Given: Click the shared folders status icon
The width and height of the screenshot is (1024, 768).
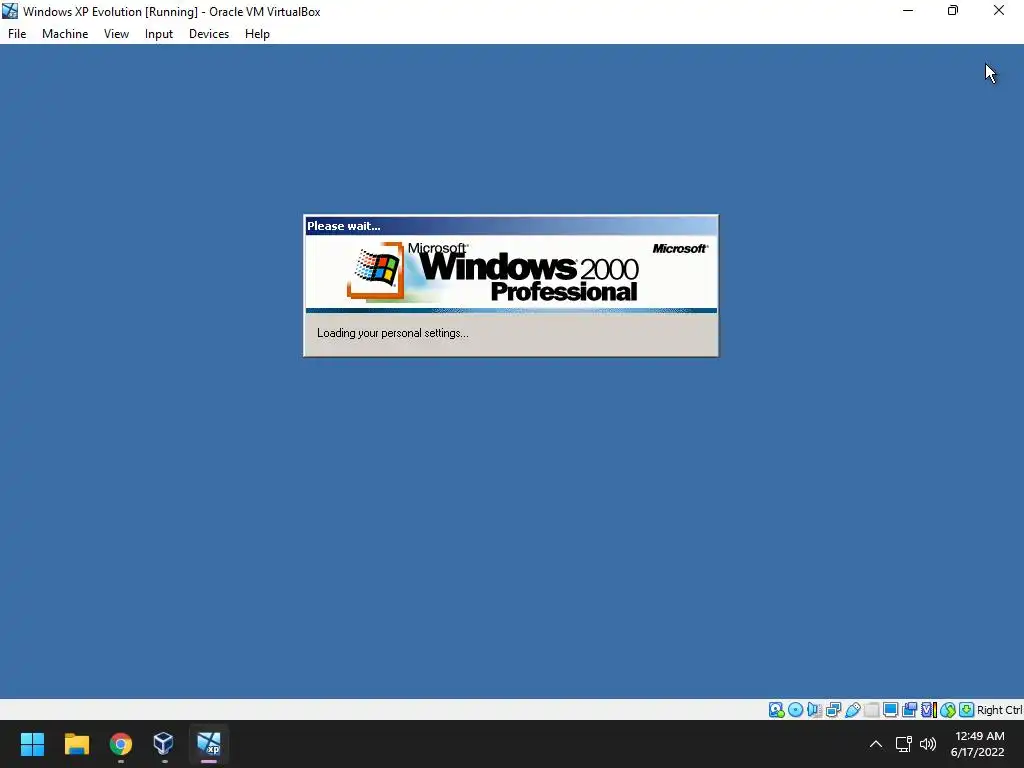Looking at the screenshot, I should pyautogui.click(x=871, y=710).
